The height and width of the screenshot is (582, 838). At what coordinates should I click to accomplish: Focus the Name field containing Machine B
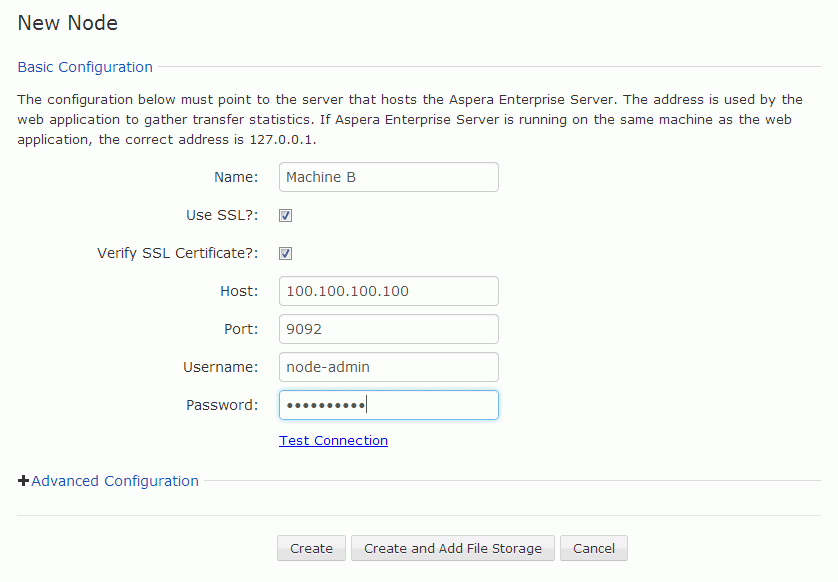tap(389, 177)
